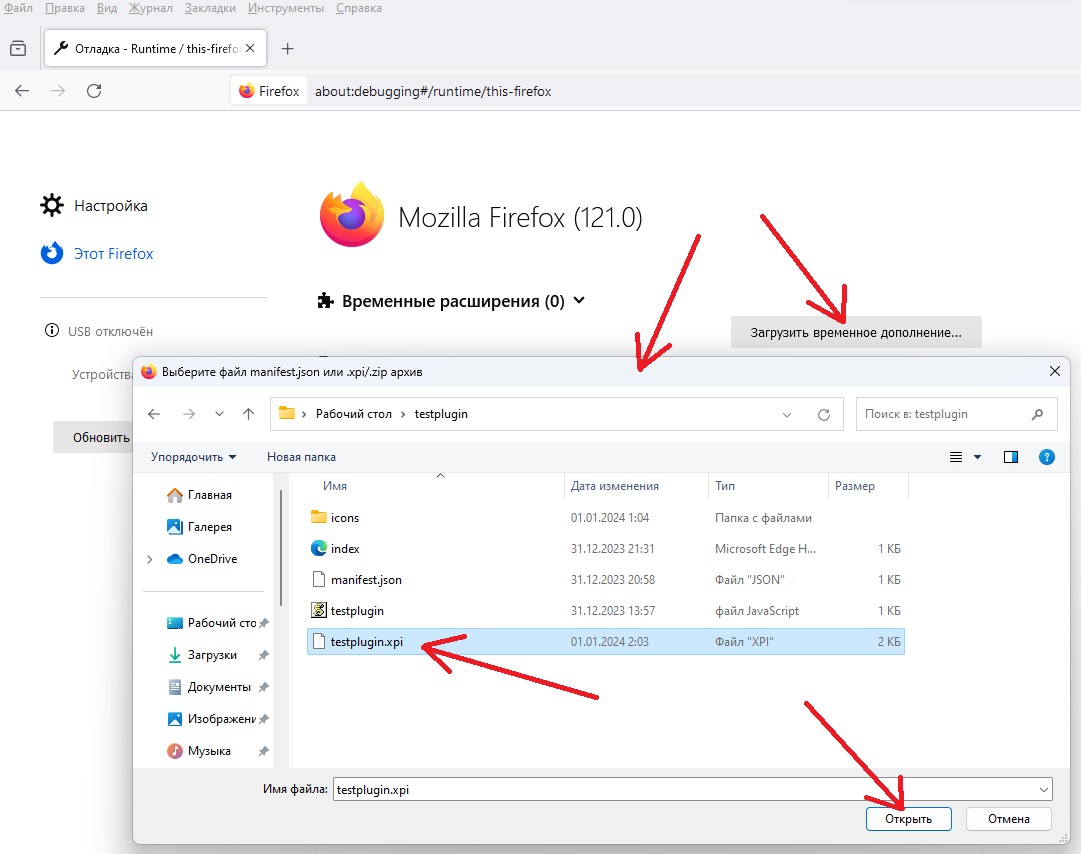This screenshot has width=1081, height=854.
Task: Select the index file
Action: [605, 549]
